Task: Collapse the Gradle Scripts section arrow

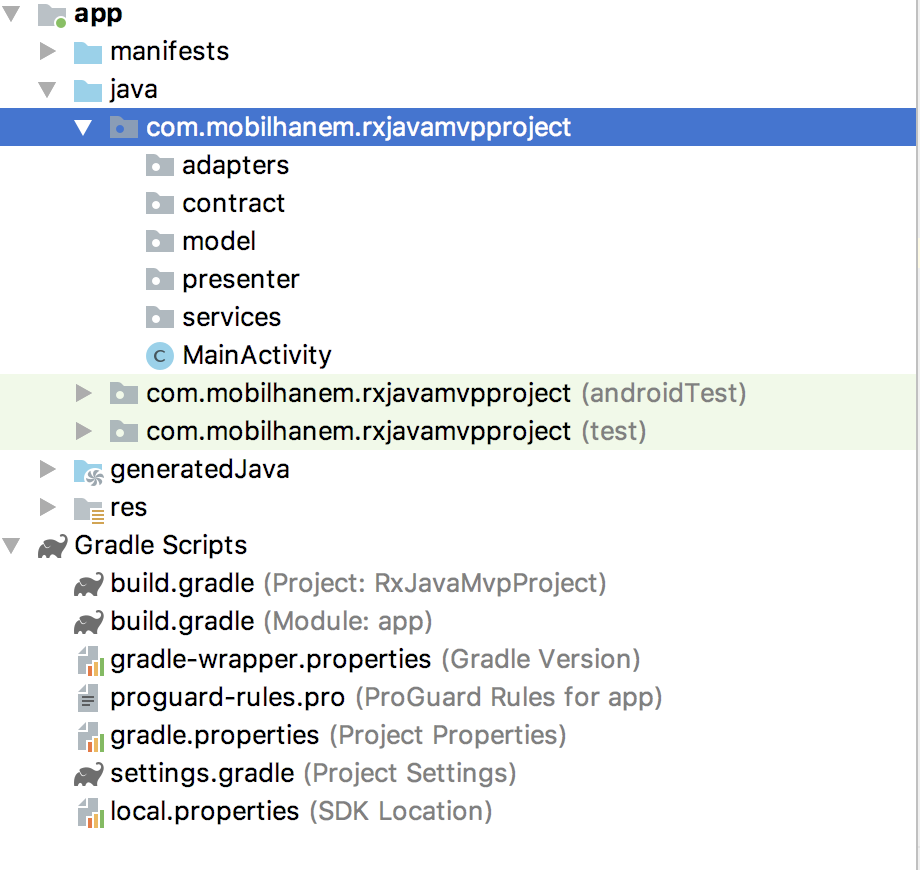Action: [12, 546]
